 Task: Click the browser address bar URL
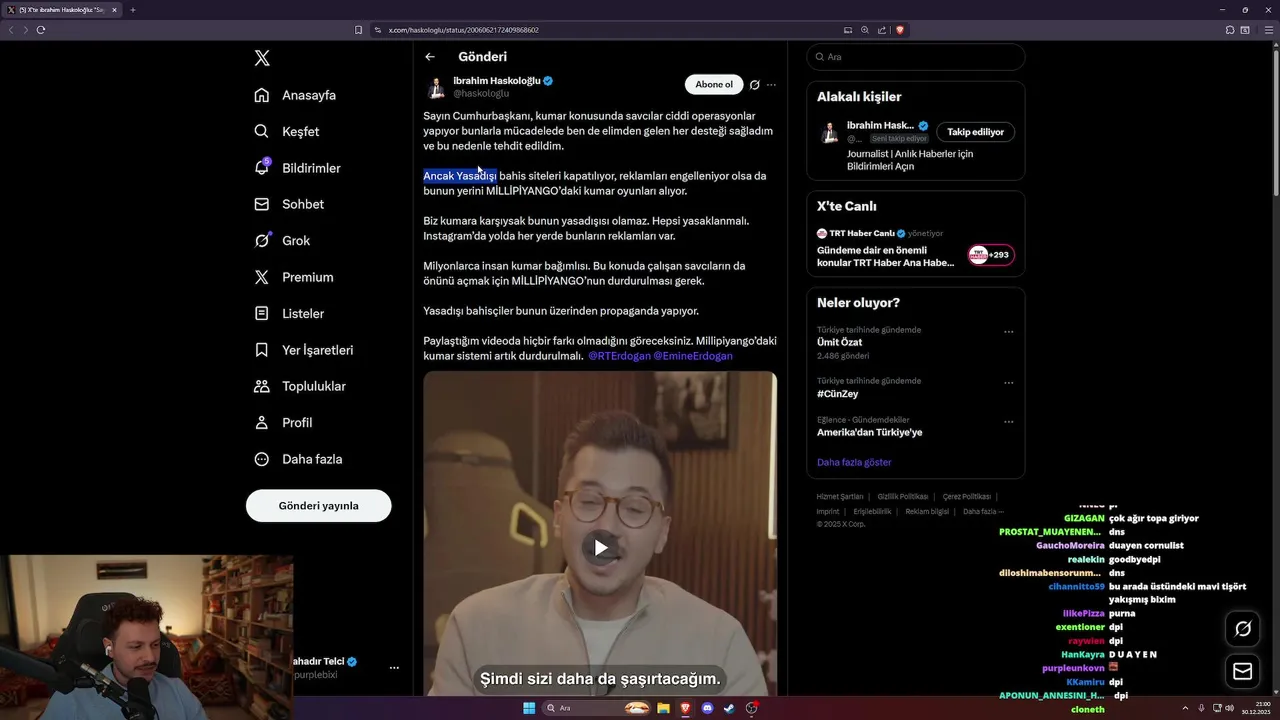click(464, 30)
